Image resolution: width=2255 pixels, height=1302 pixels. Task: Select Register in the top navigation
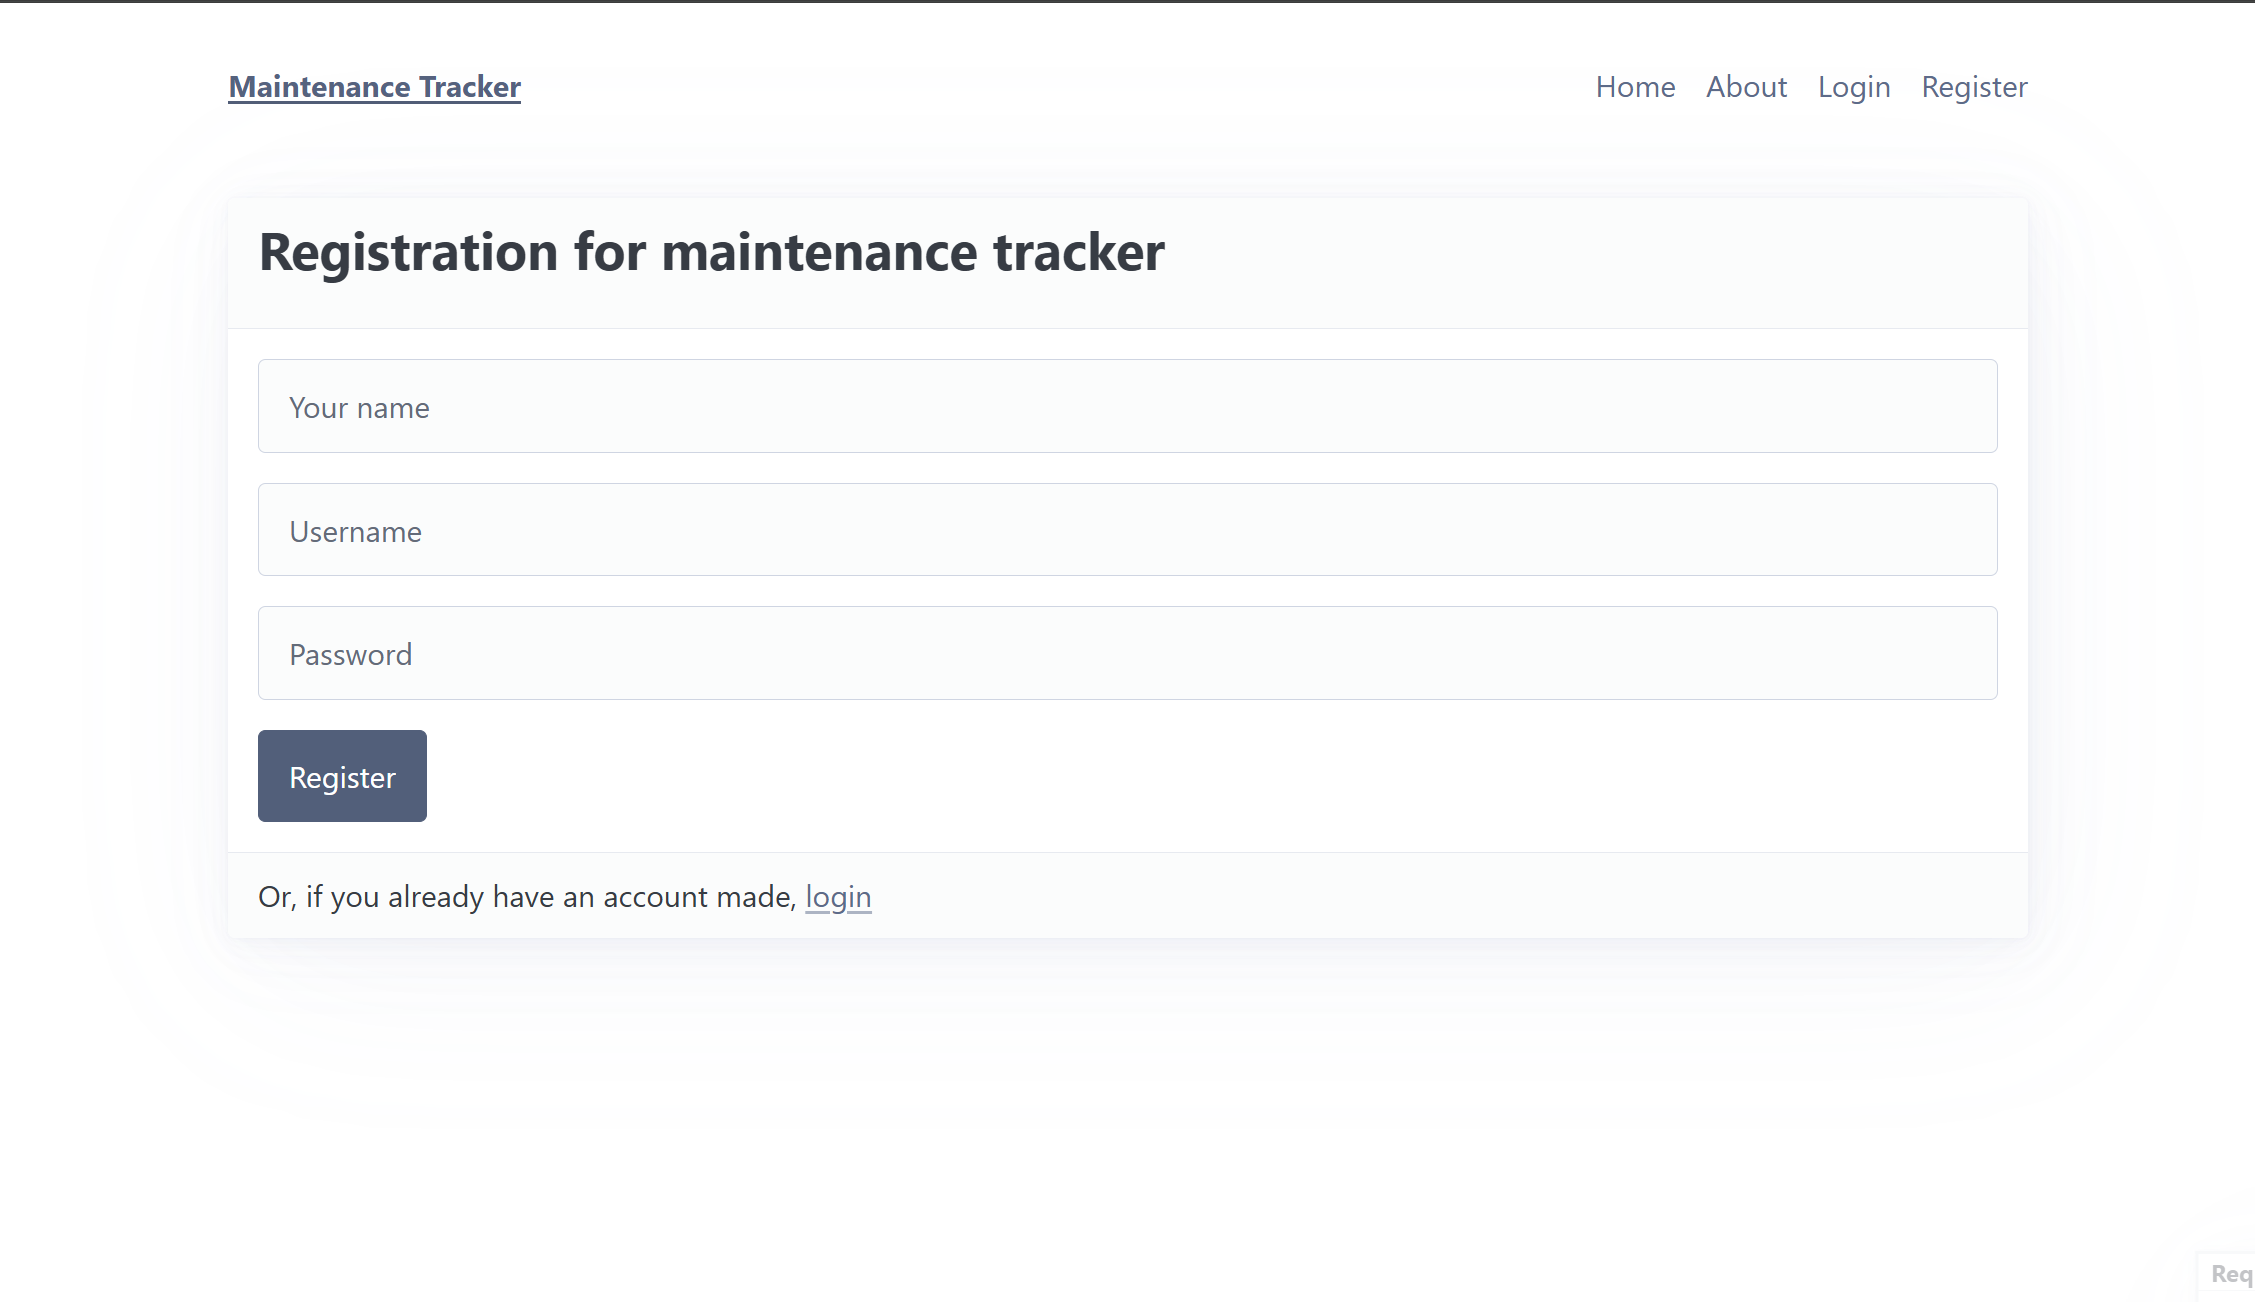1974,87
